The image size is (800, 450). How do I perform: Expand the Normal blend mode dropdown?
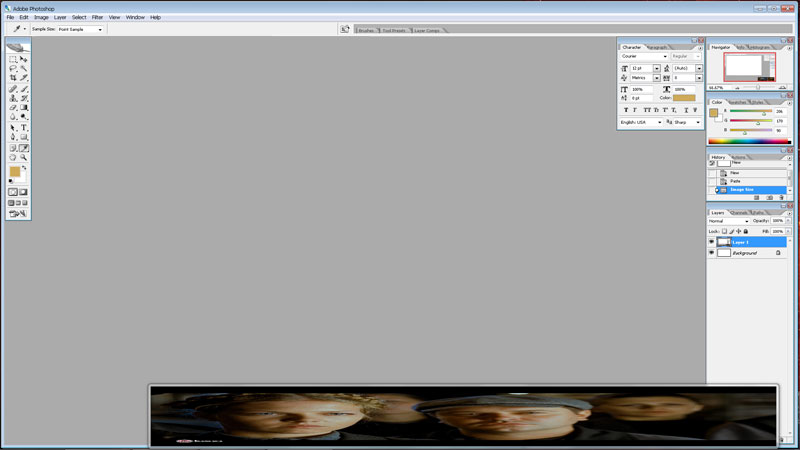click(729, 221)
